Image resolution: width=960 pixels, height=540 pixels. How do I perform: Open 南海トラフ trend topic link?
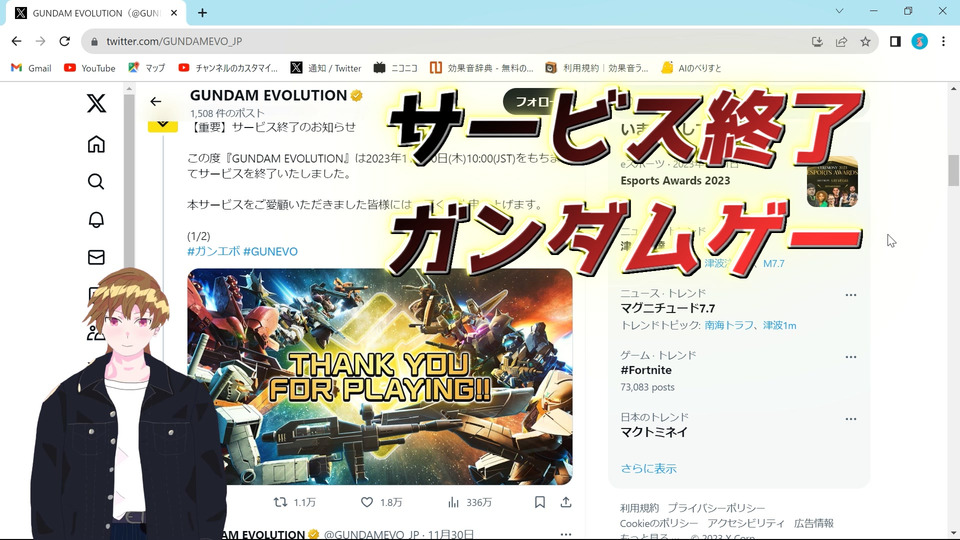pos(729,325)
